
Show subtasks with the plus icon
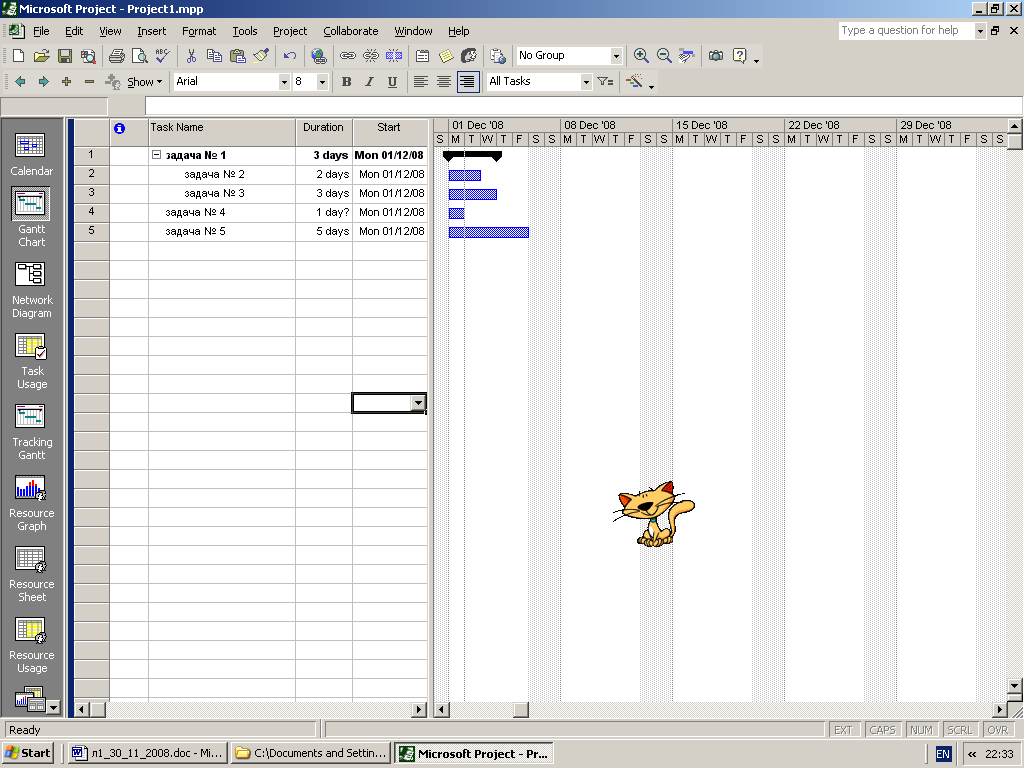(66, 82)
